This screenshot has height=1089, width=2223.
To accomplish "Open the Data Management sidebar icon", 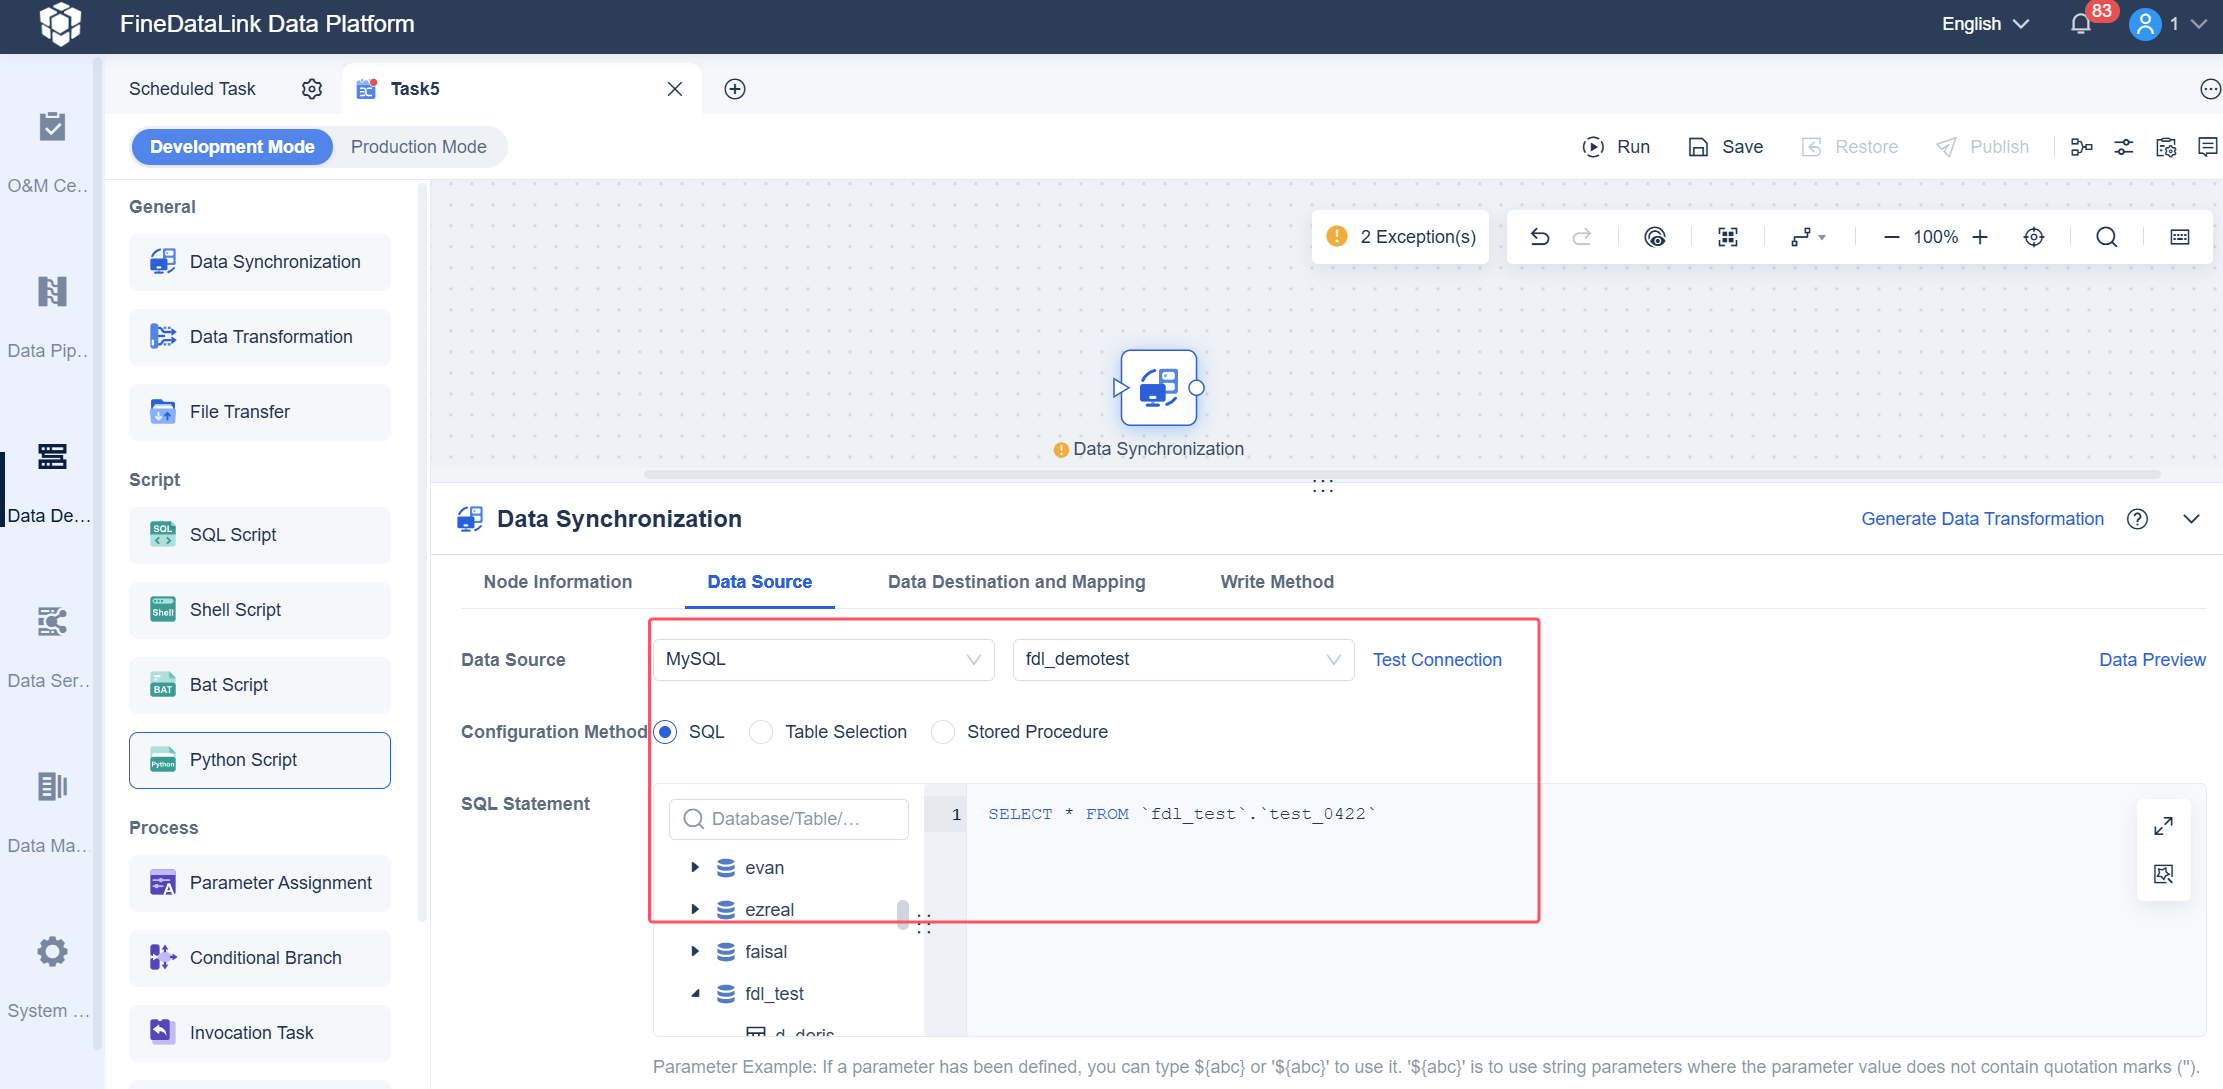I will tap(52, 787).
